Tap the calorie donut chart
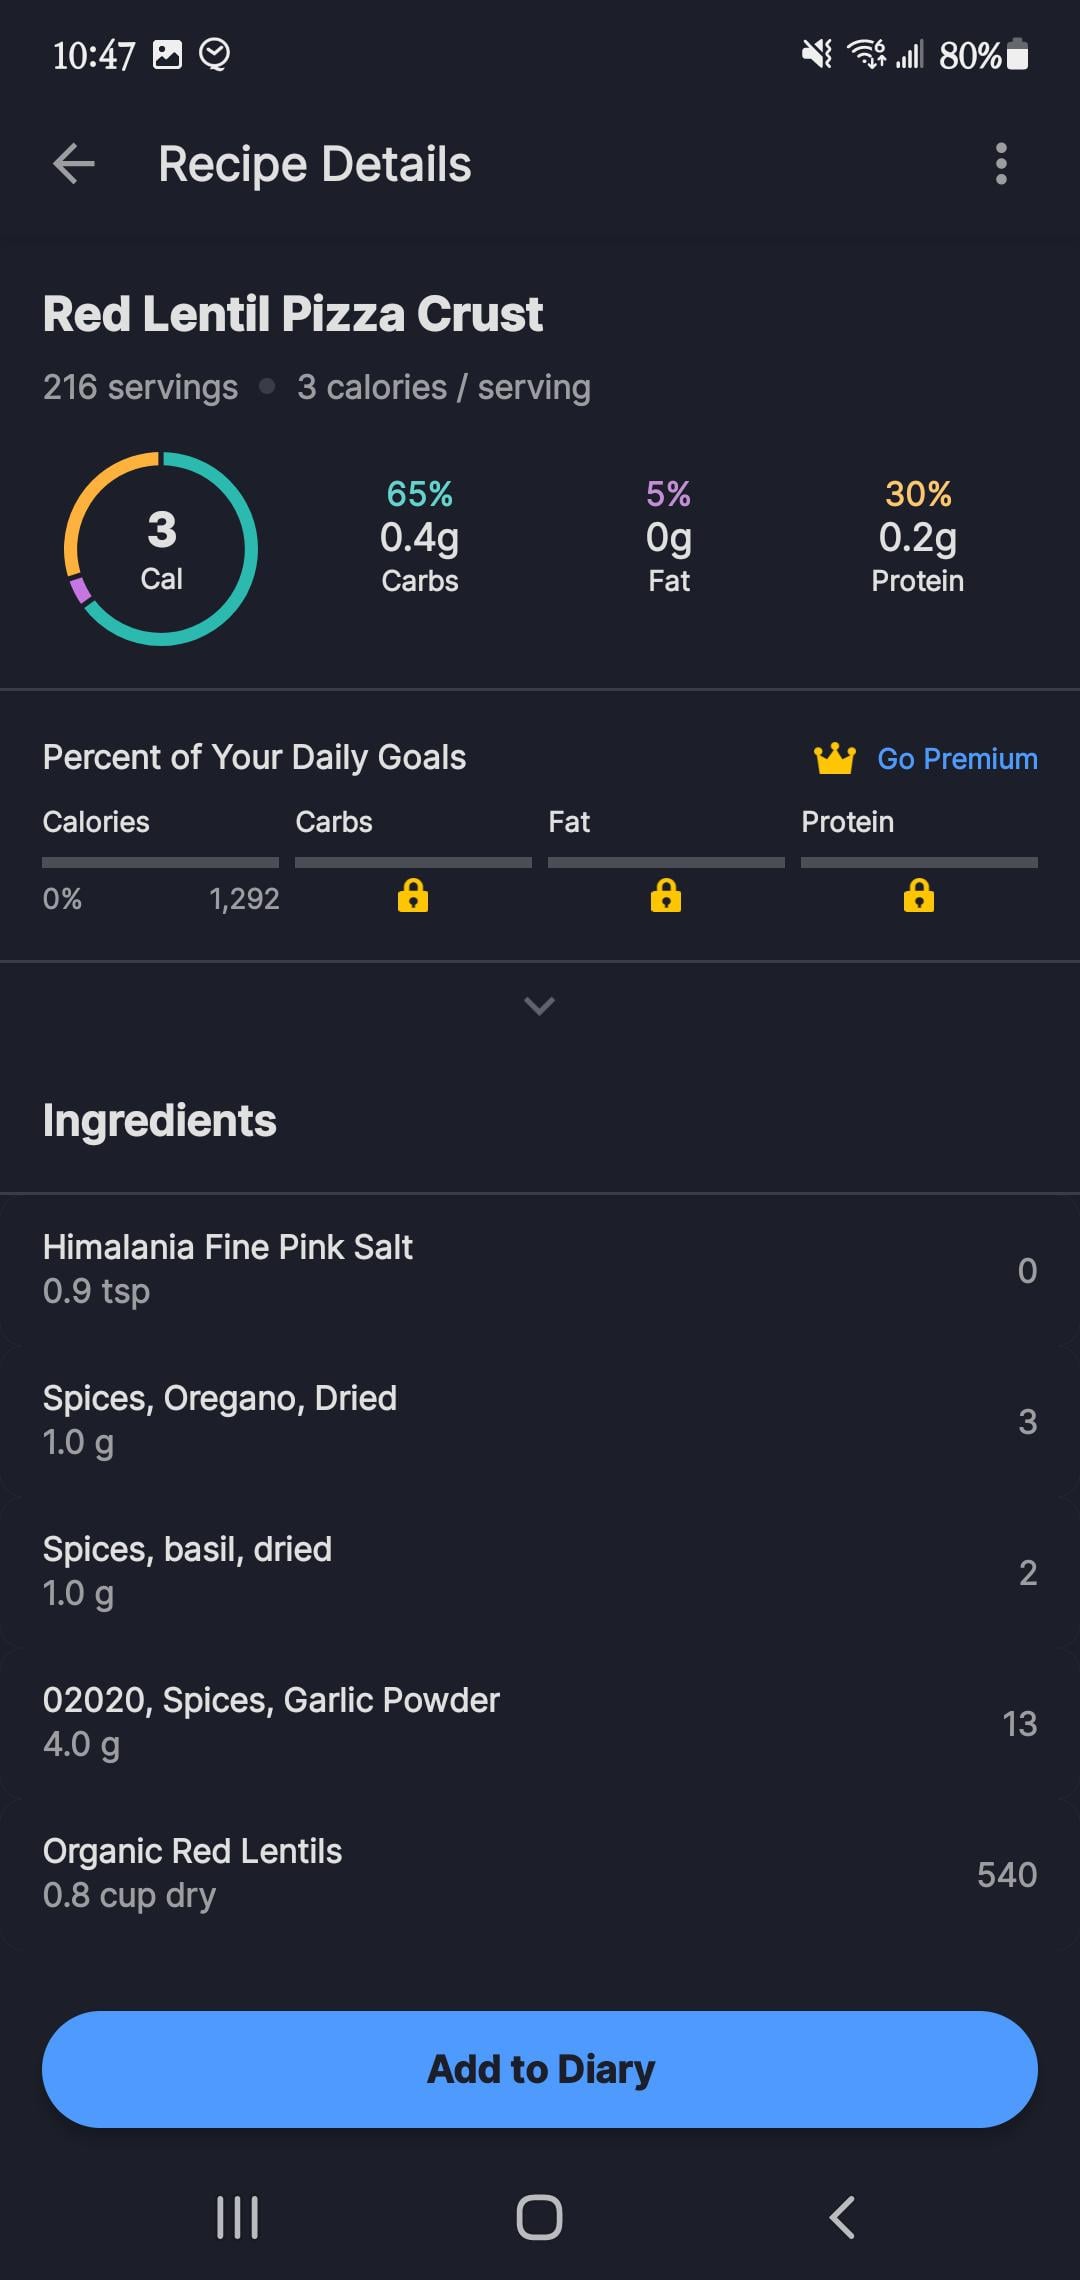The width and height of the screenshot is (1080, 2280). click(x=161, y=549)
